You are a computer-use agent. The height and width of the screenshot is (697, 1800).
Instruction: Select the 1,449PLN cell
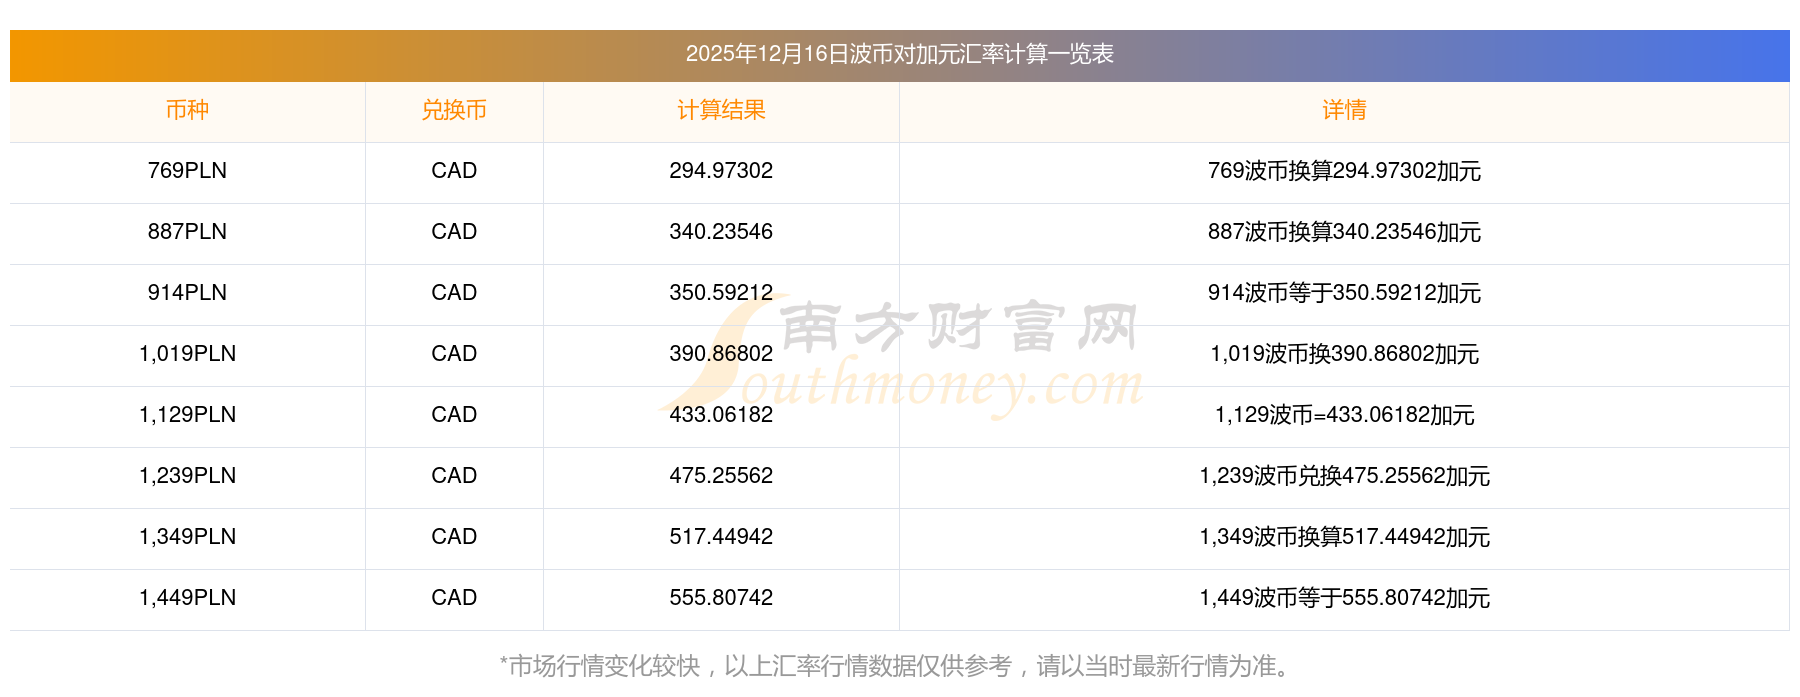[x=187, y=598]
